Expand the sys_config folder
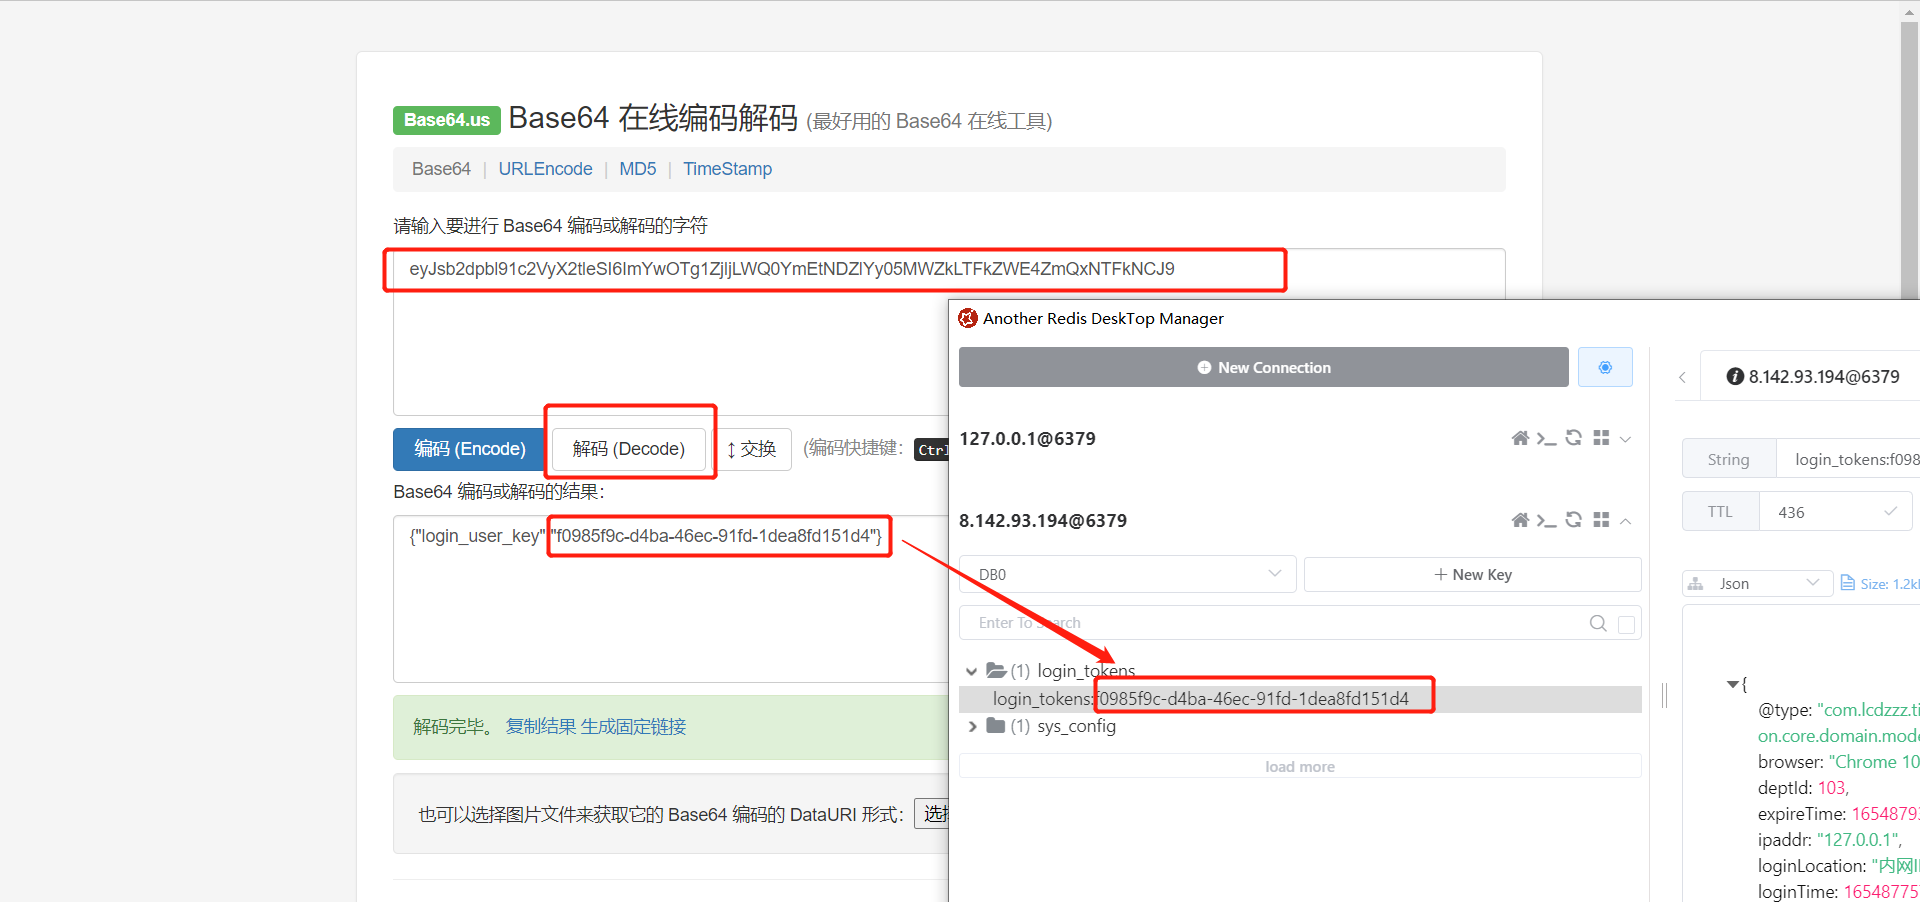 [x=972, y=726]
